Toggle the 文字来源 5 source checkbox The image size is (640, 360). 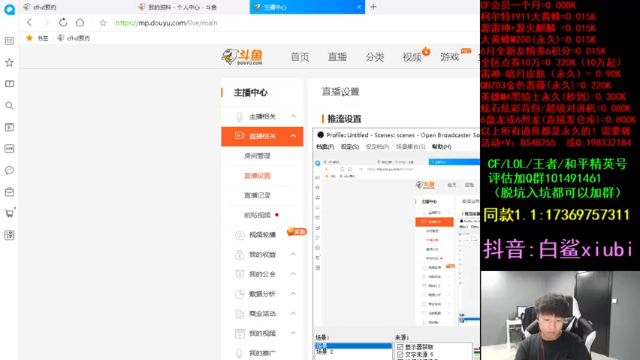400,355
